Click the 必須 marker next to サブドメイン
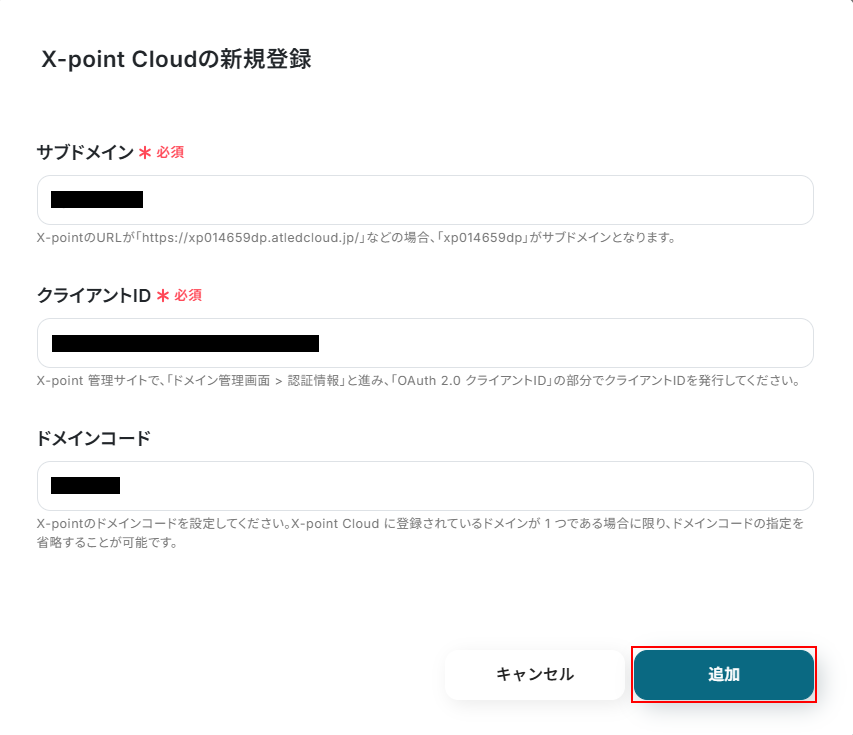Screen dimensions: 853x735 (x=170, y=152)
